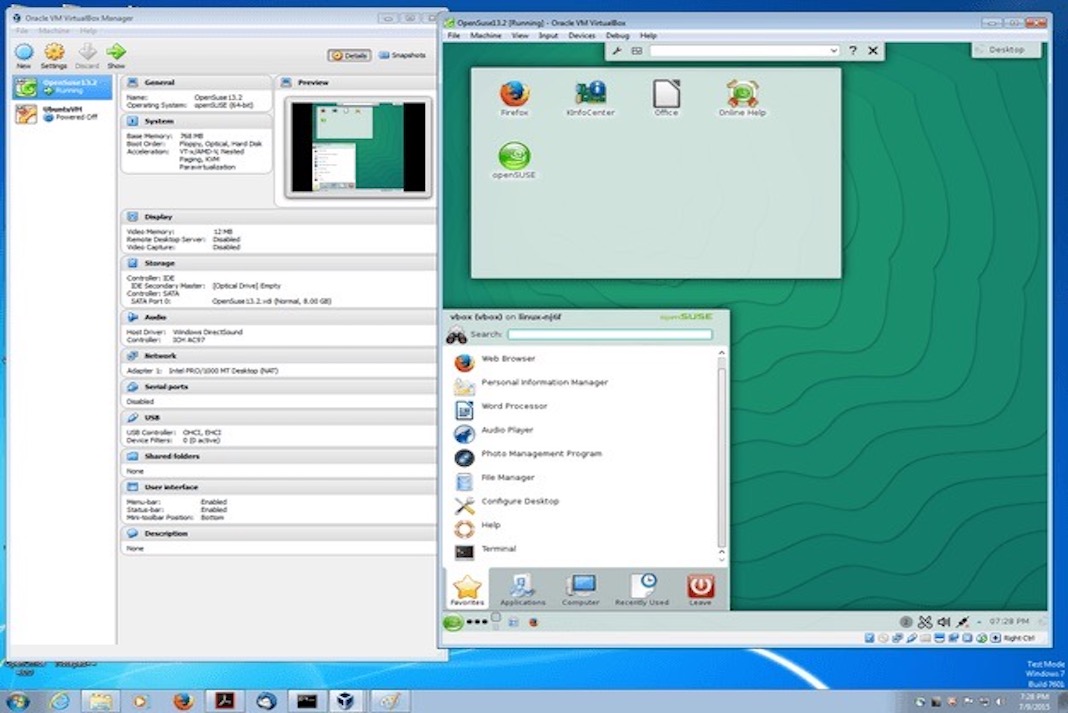Viewport: 1068px width, 713px height.
Task: Select Terminal in the application launcher
Action: click(499, 548)
